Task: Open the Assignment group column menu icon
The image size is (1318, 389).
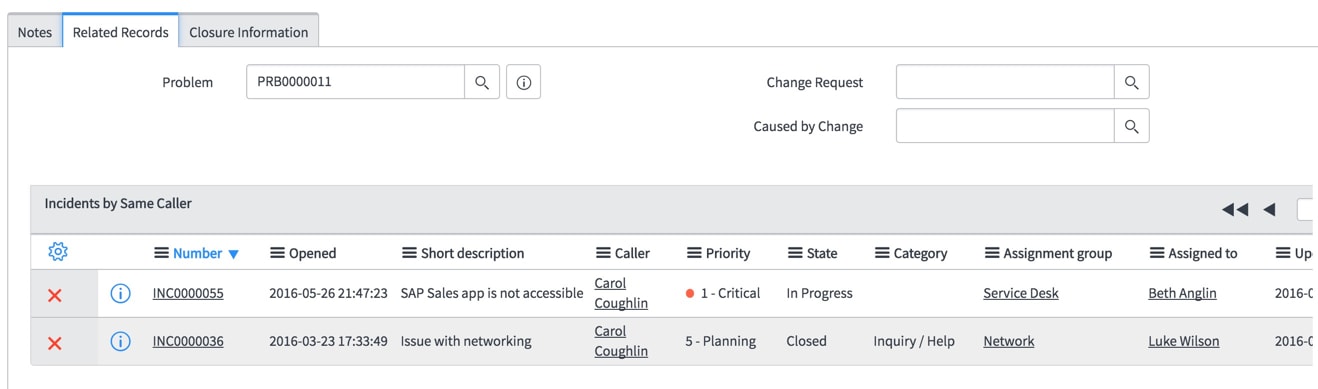Action: pyautogui.click(x=992, y=253)
